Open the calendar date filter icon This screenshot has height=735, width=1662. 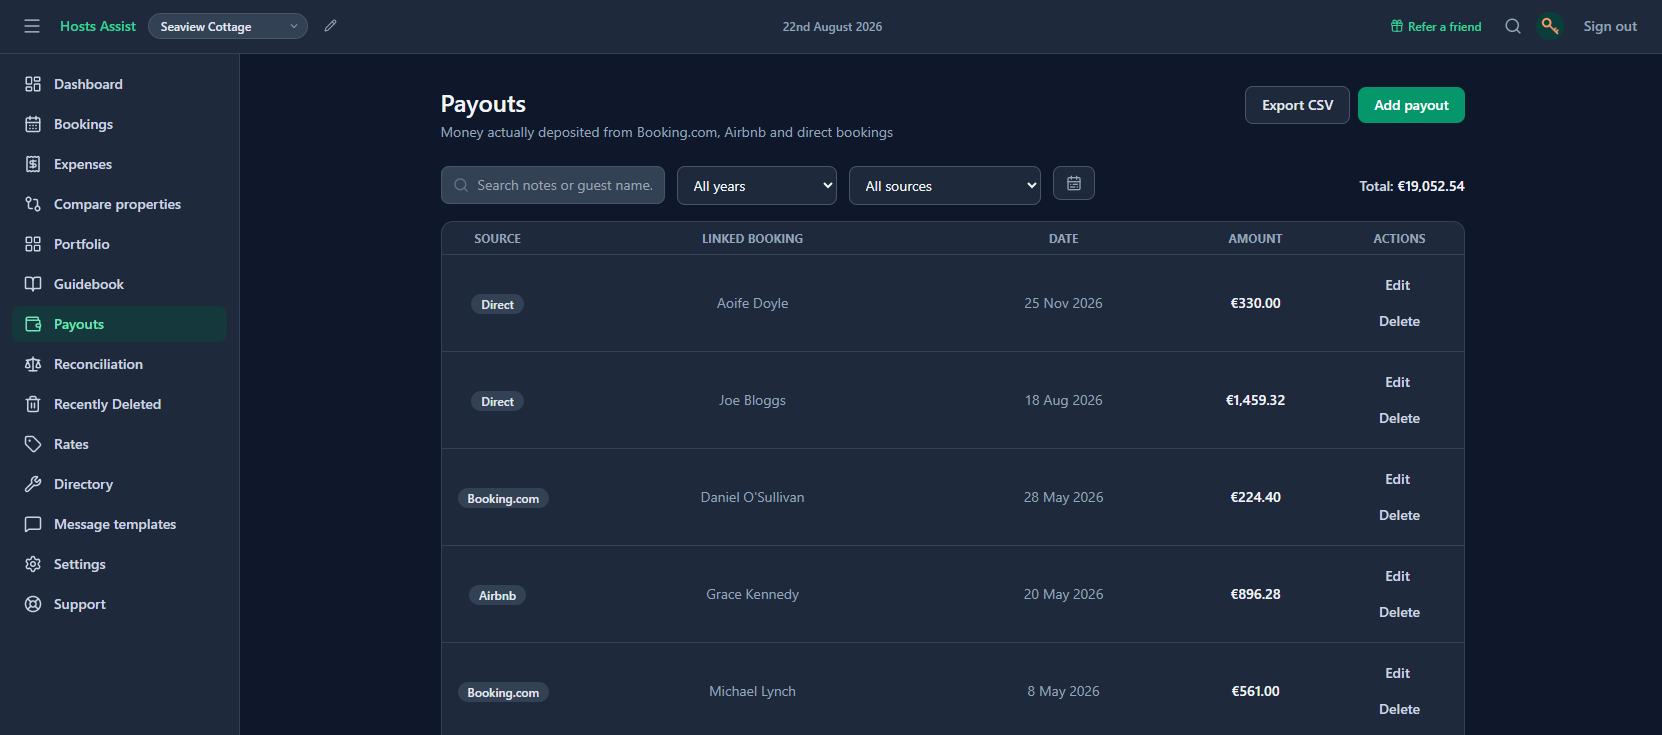(x=1074, y=183)
